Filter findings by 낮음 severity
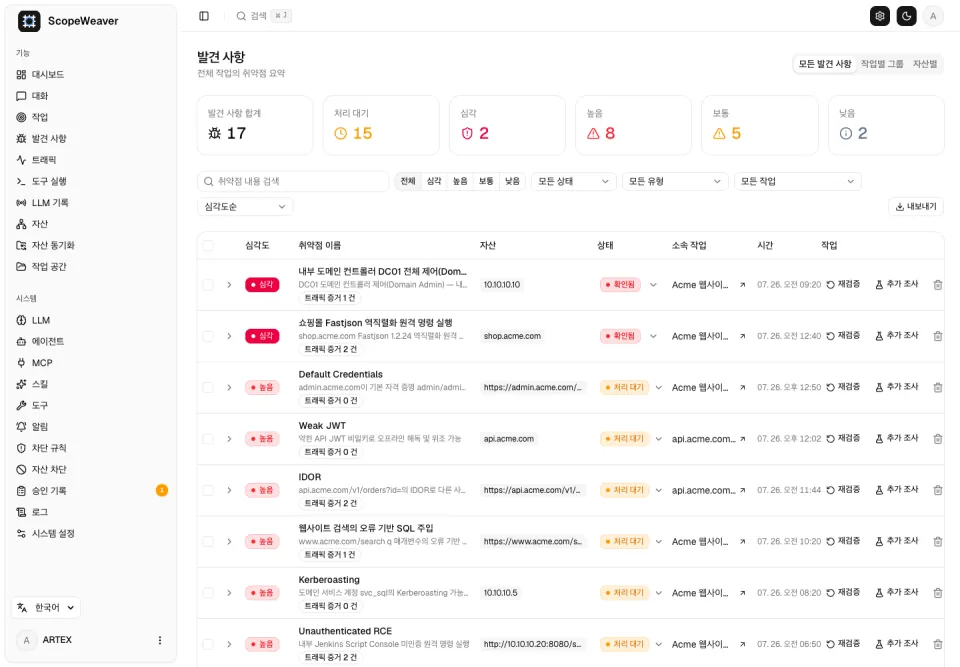The width and height of the screenshot is (960, 667). tap(512, 181)
